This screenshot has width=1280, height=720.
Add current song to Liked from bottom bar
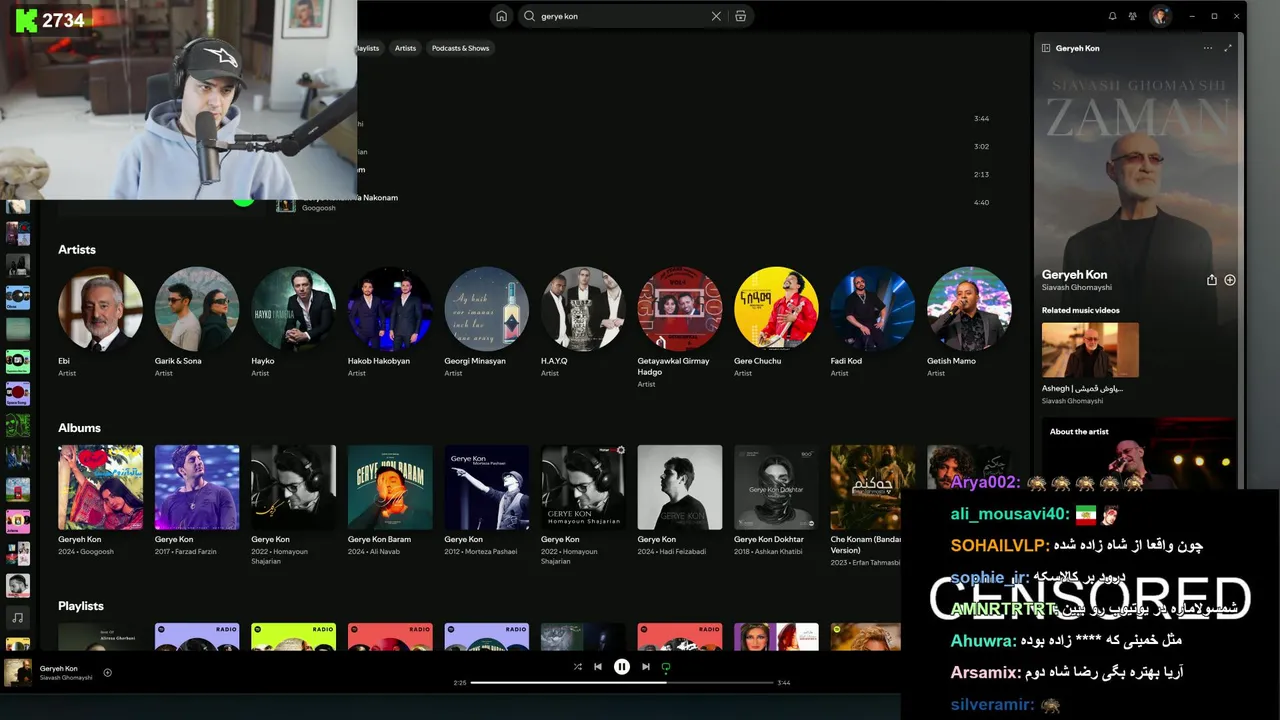pyautogui.click(x=108, y=672)
